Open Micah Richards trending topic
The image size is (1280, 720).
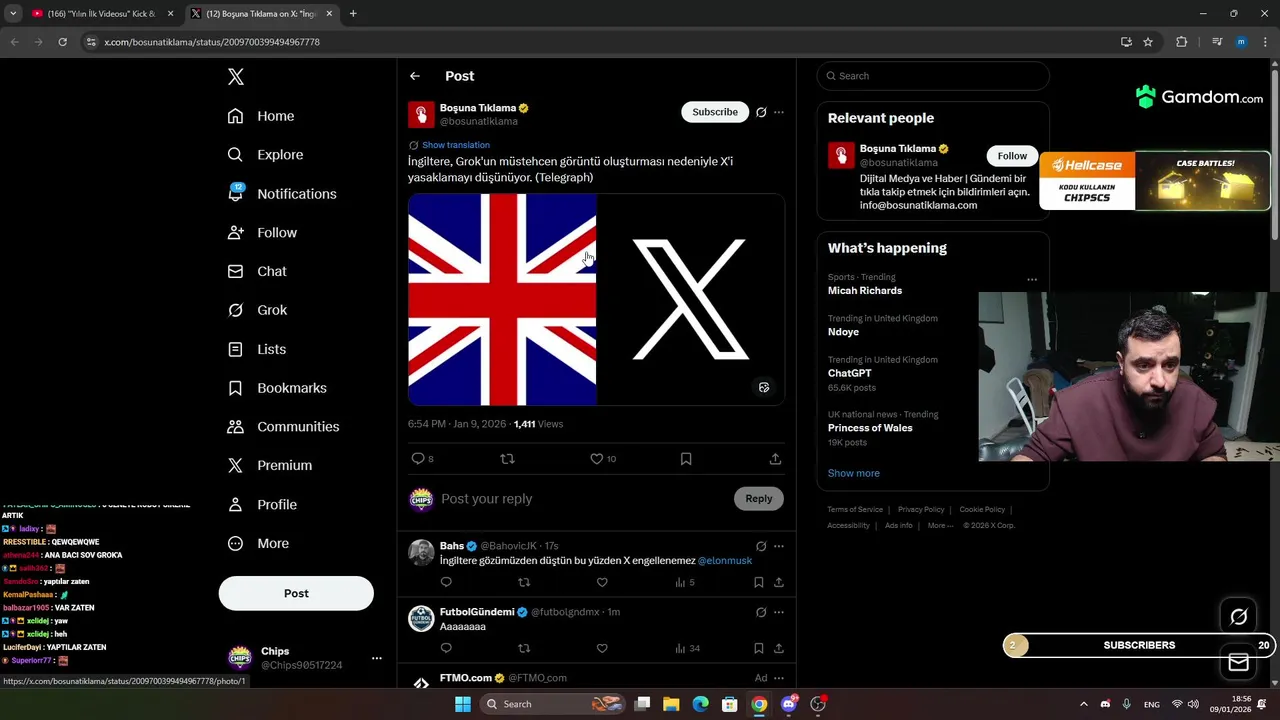click(x=865, y=290)
